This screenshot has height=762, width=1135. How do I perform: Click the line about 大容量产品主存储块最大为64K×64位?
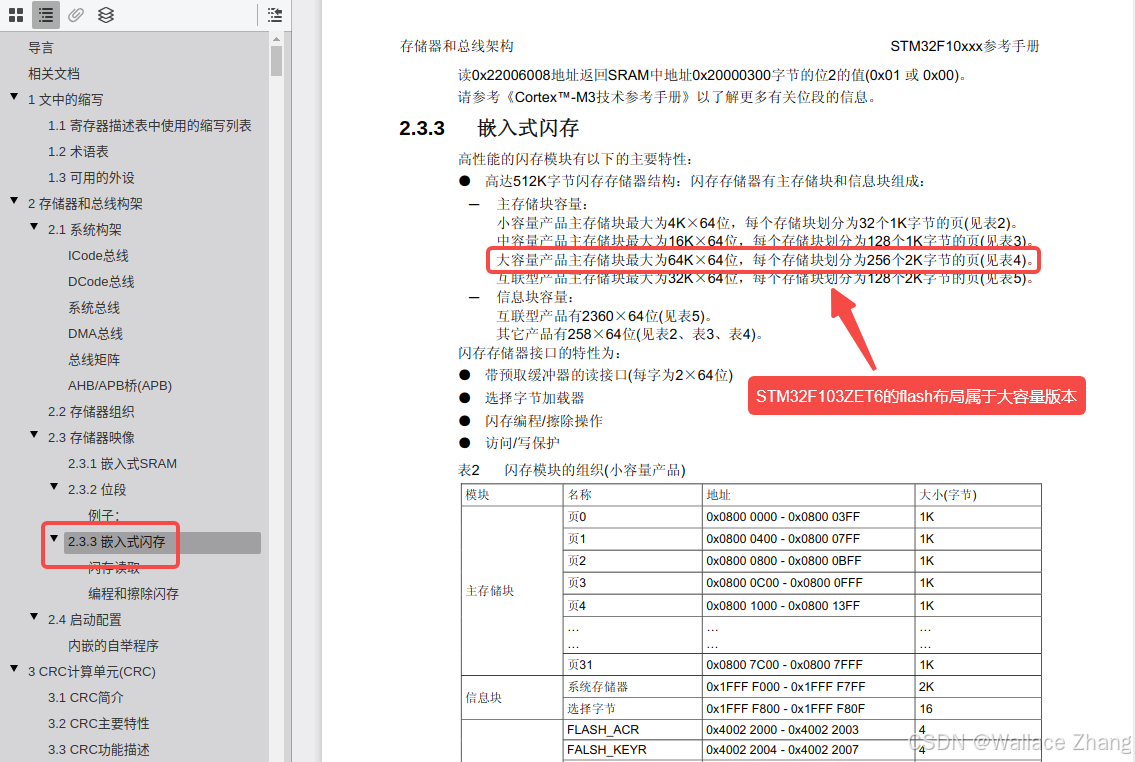(x=766, y=260)
